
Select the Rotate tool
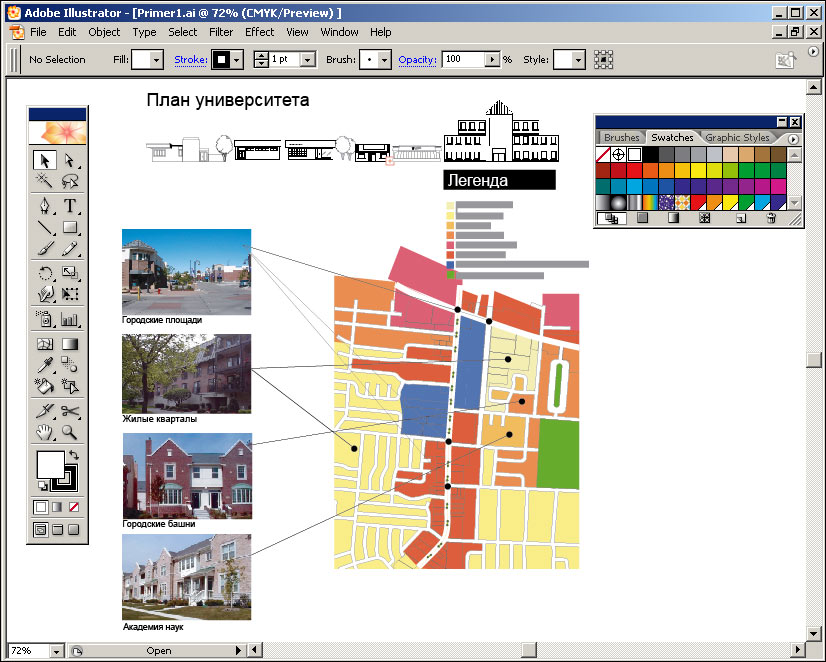click(44, 273)
